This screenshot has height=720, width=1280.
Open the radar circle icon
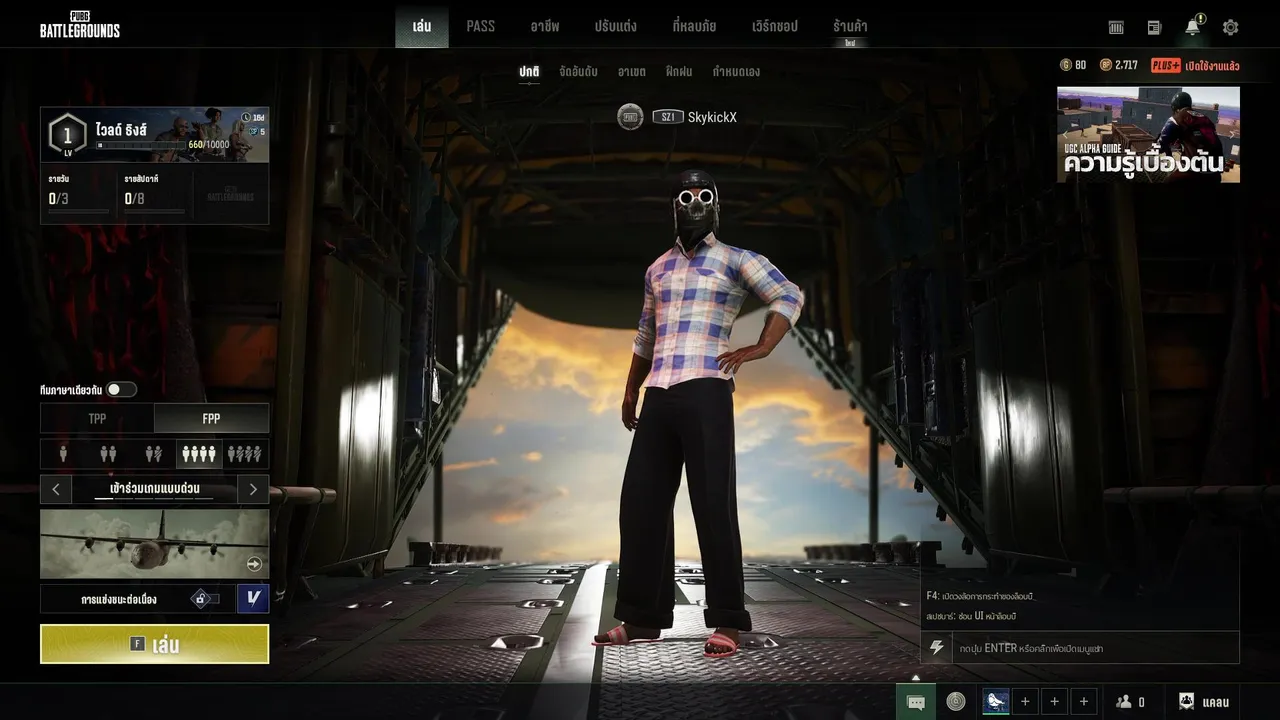(x=956, y=702)
